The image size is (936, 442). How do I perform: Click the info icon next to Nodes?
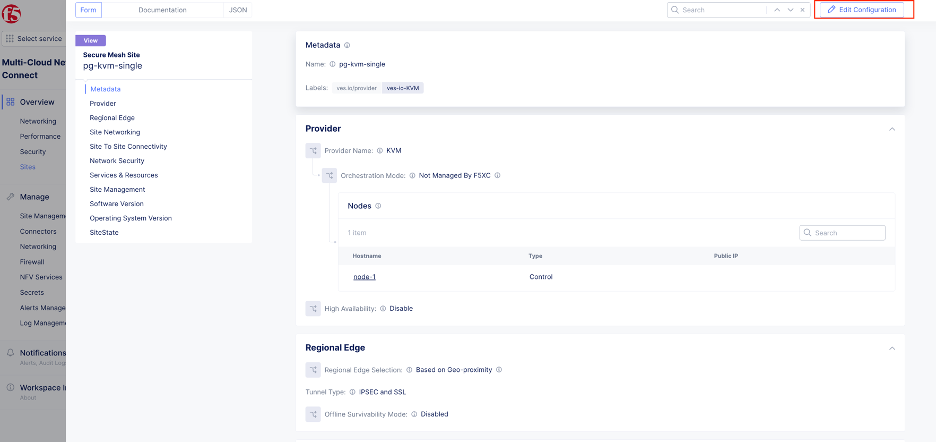pyautogui.click(x=378, y=205)
